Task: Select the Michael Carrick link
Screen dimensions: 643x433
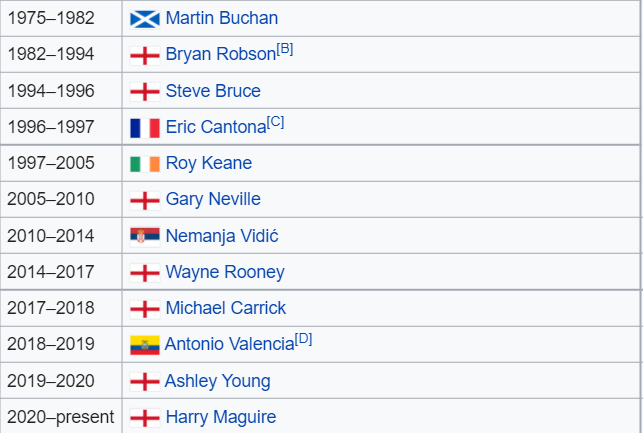Action: click(x=226, y=308)
